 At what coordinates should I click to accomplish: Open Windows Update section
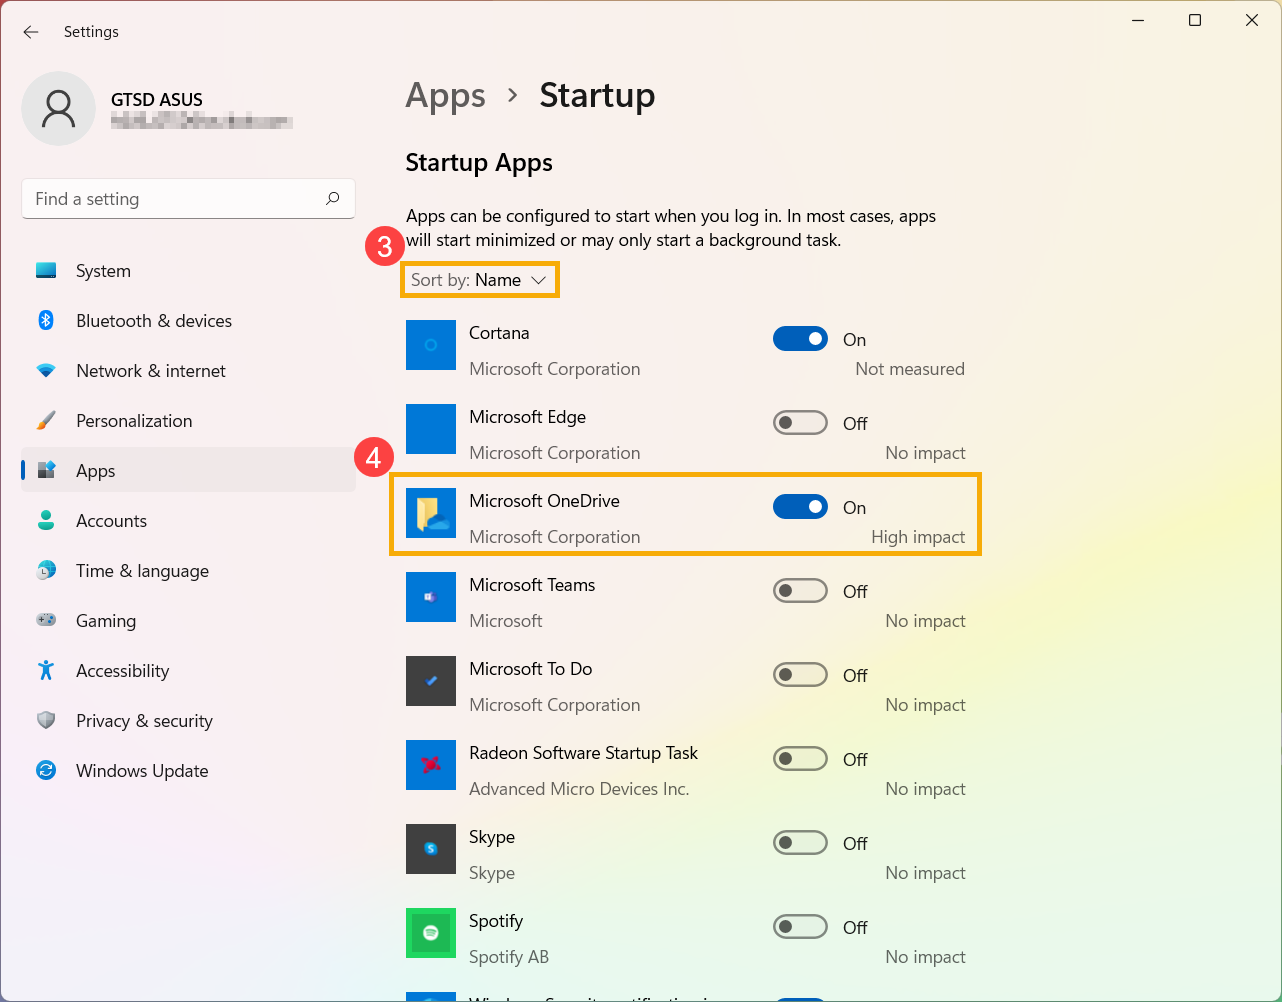point(142,771)
